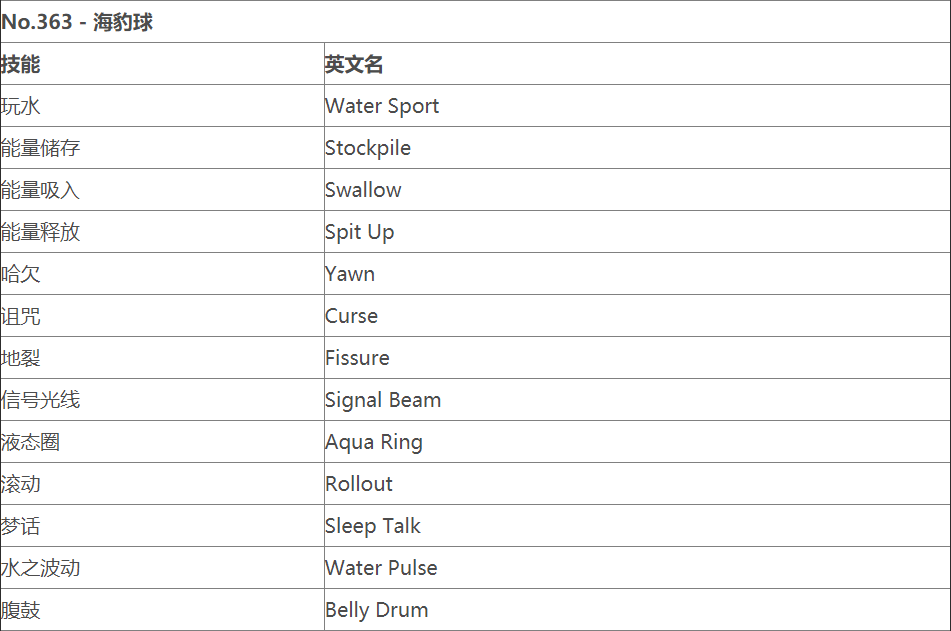Click the Stockpile cell

click(368, 148)
